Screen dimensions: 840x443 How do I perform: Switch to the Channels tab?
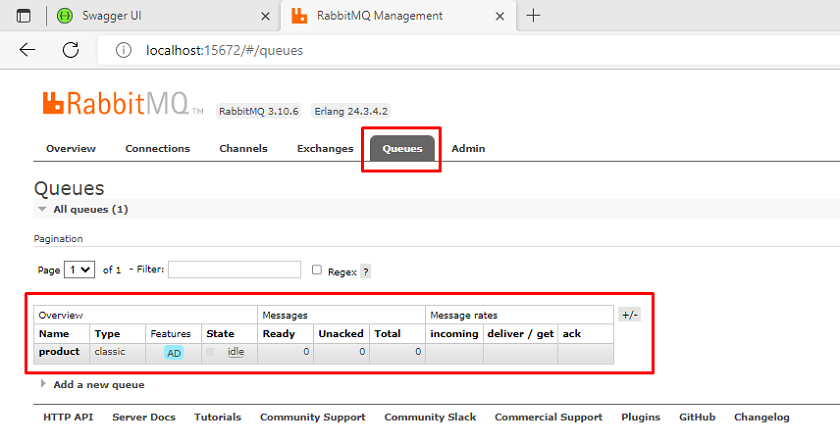243,148
